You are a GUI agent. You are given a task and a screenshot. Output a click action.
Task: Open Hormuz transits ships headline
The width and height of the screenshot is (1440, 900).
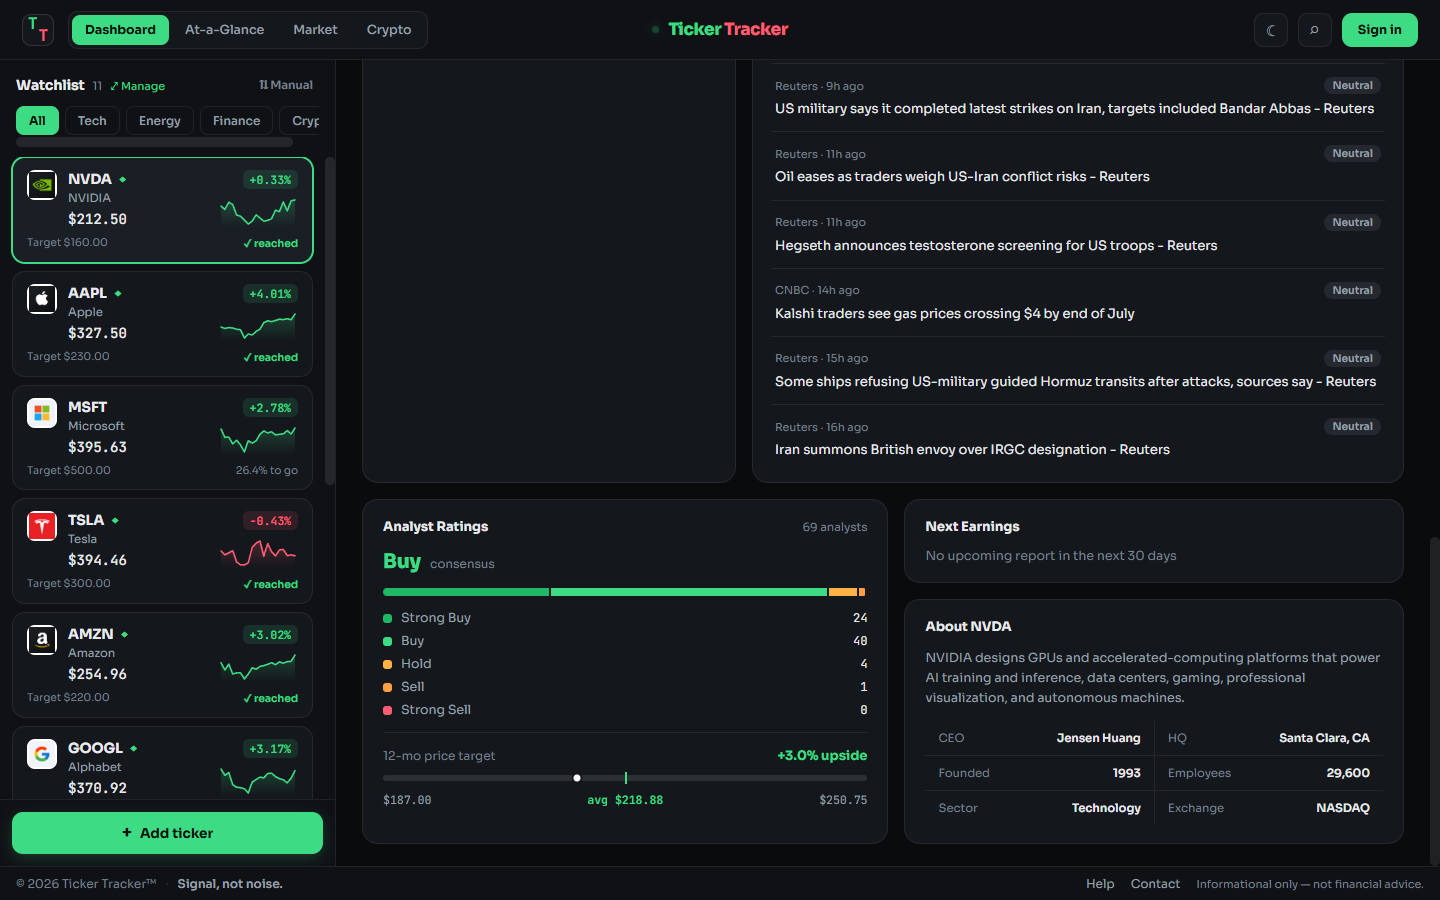click(x=1075, y=382)
